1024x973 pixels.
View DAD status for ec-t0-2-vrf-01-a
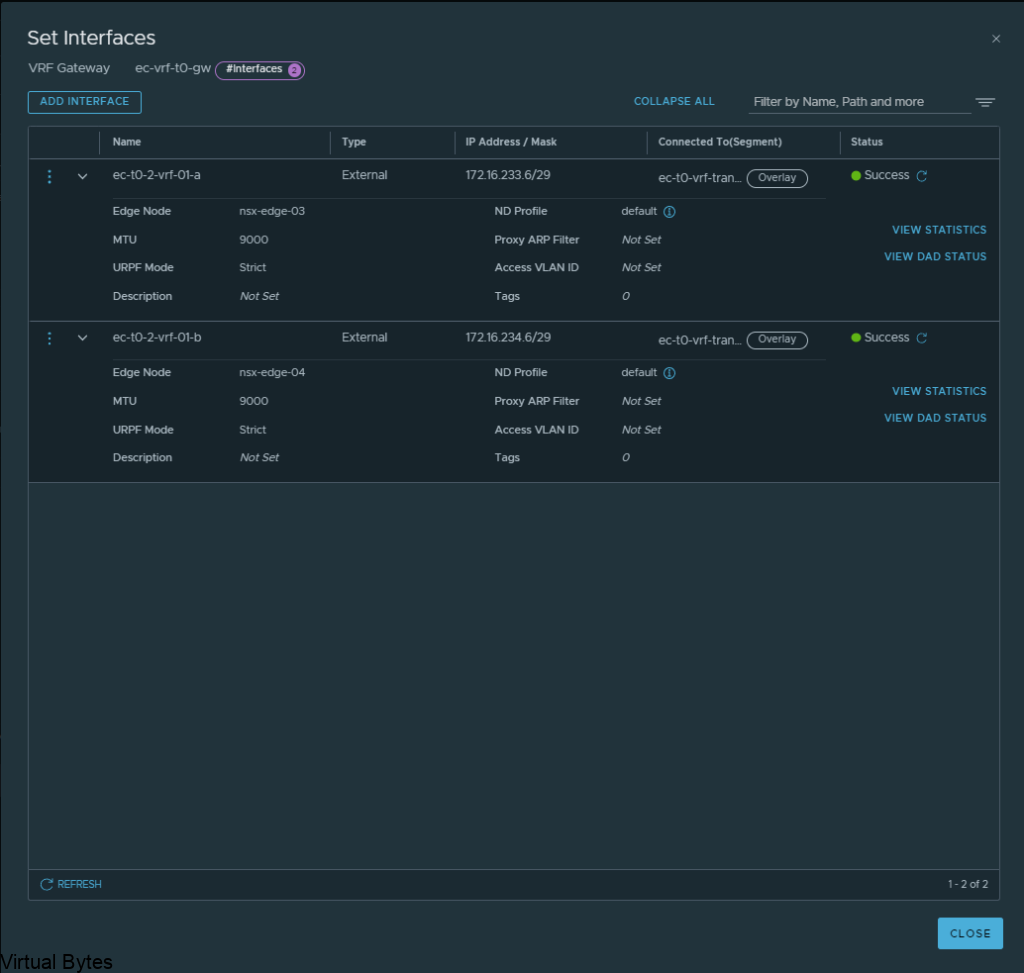[935, 257]
